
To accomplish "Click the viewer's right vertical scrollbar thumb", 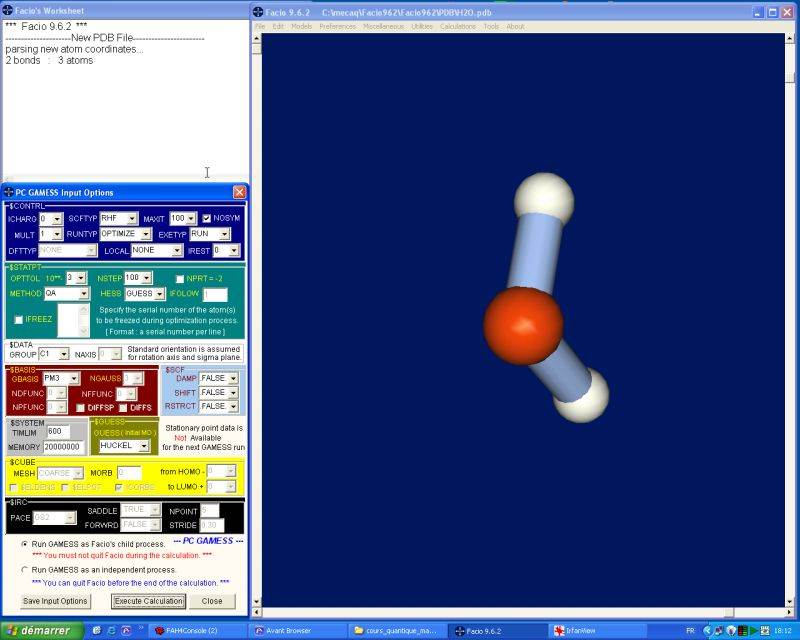I will [791, 78].
